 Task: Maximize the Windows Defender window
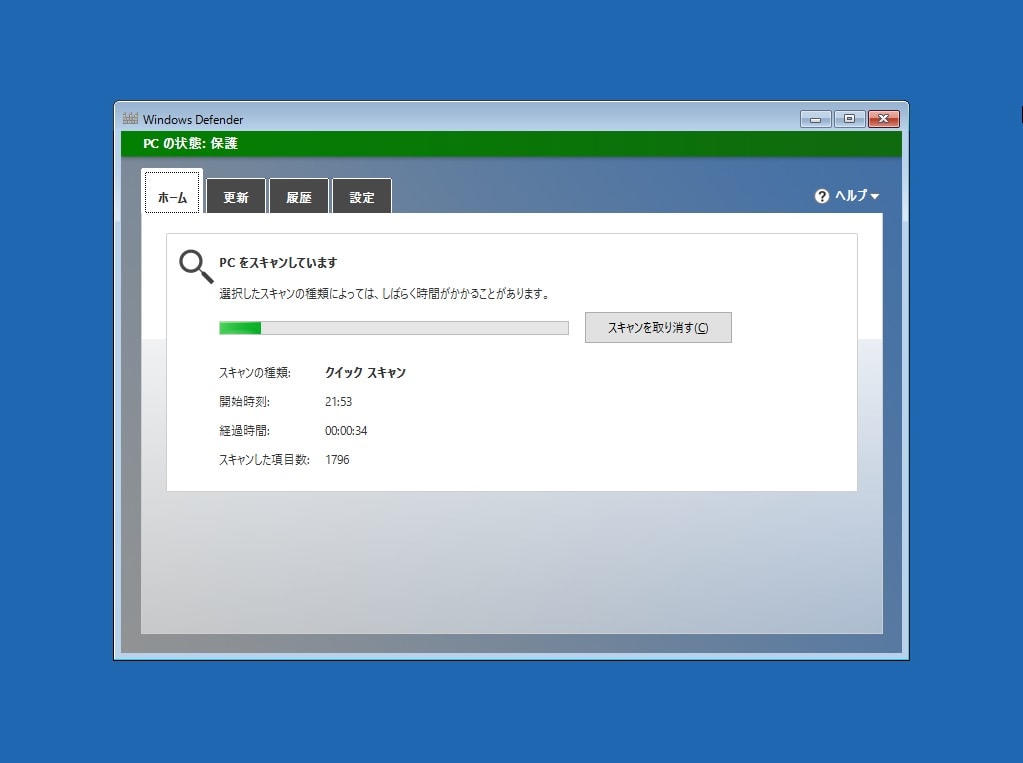[x=849, y=119]
